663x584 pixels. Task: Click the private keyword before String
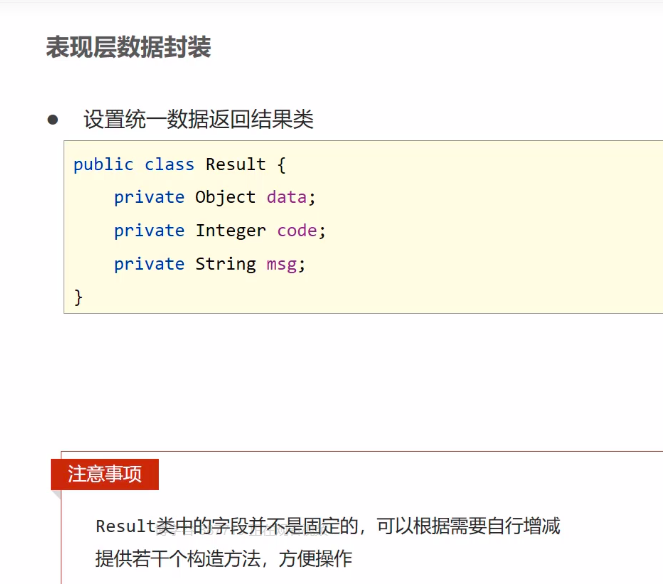click(149, 264)
